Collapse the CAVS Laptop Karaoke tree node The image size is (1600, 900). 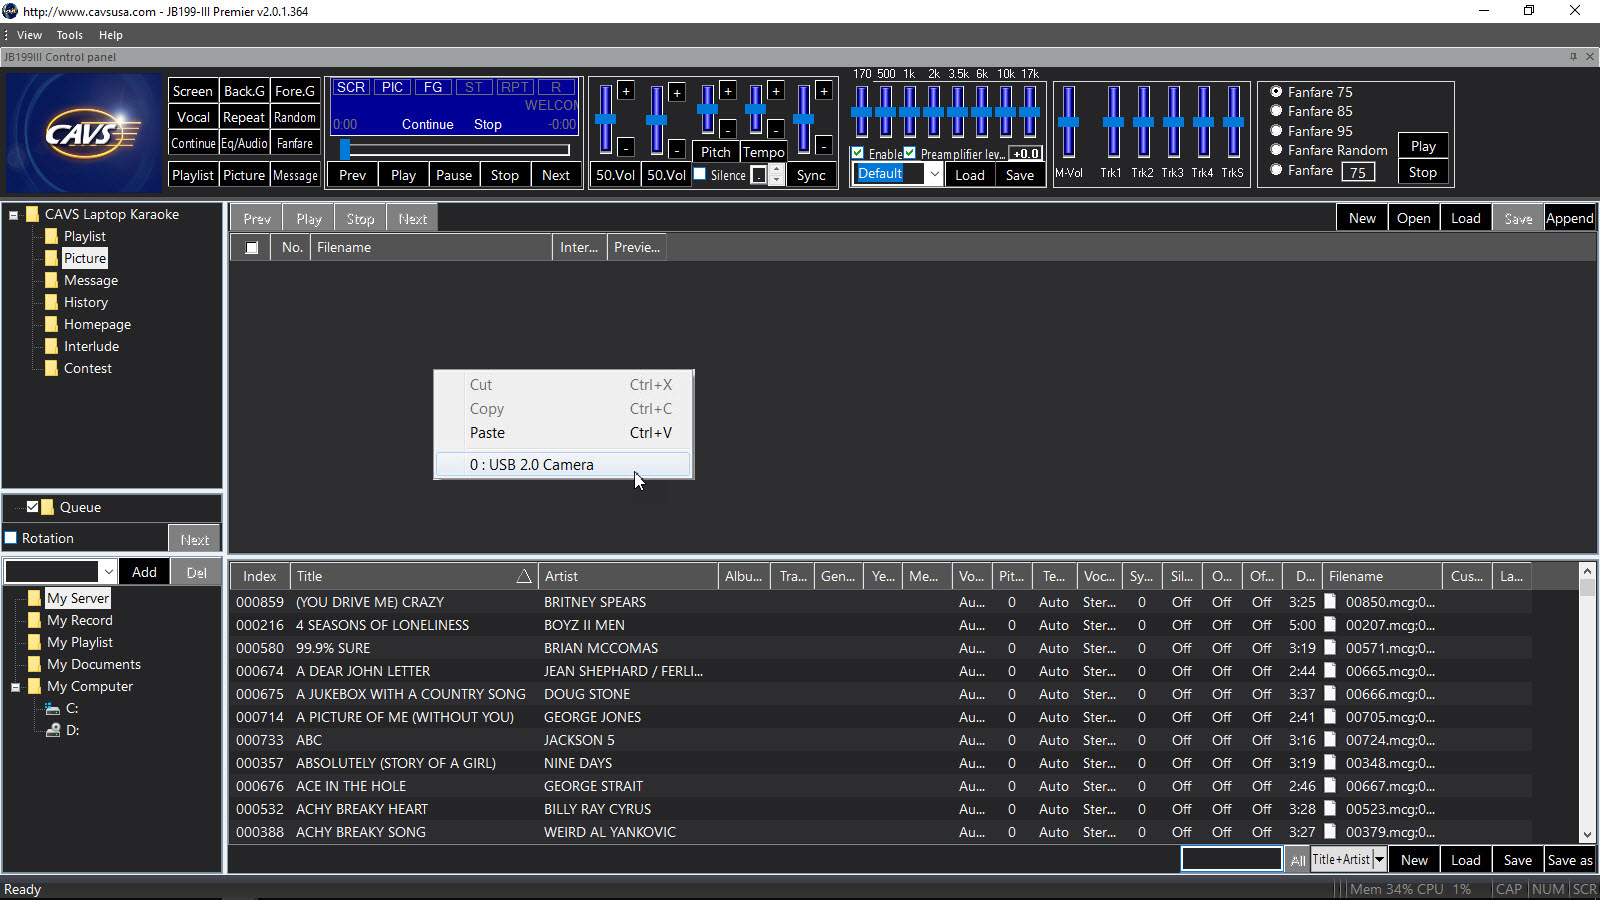click(14, 215)
